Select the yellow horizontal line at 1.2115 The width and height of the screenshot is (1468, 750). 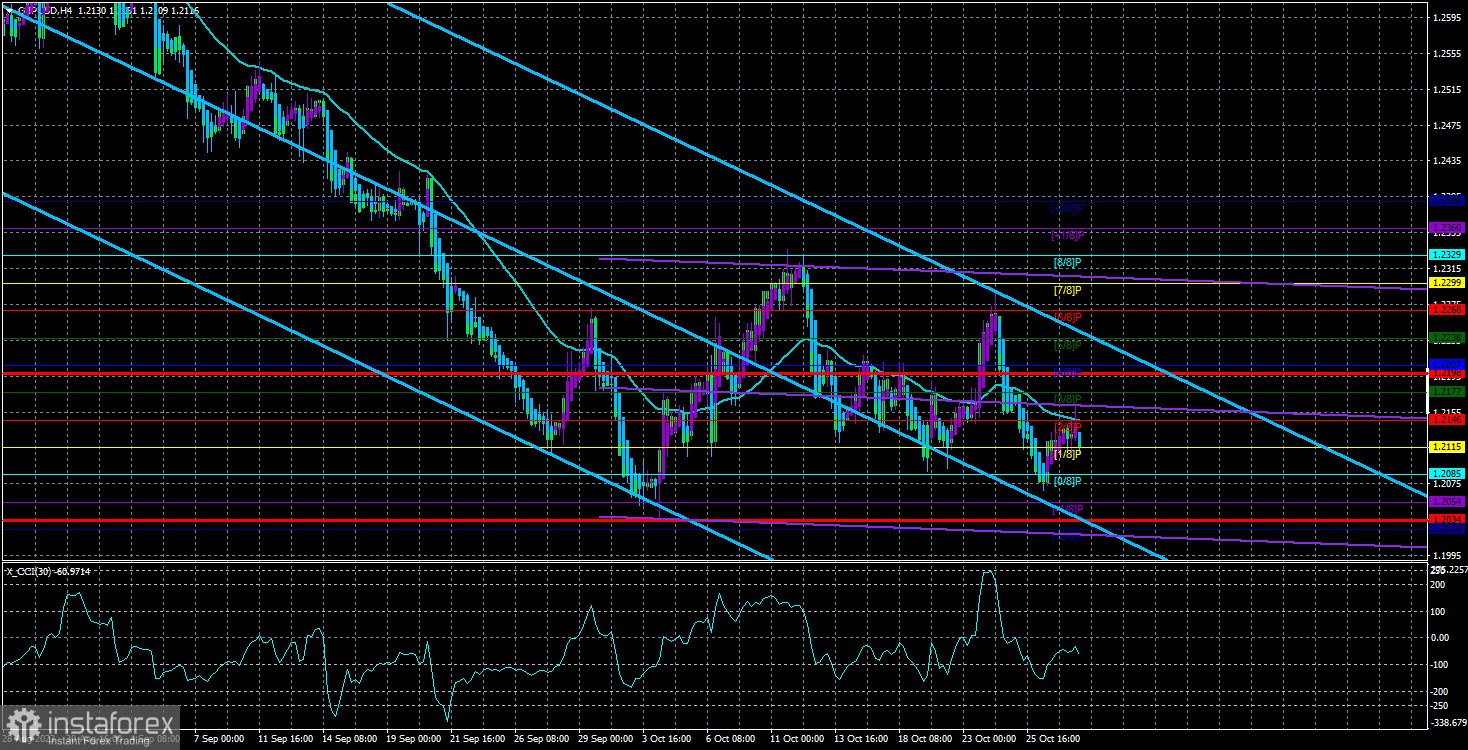(x=714, y=447)
